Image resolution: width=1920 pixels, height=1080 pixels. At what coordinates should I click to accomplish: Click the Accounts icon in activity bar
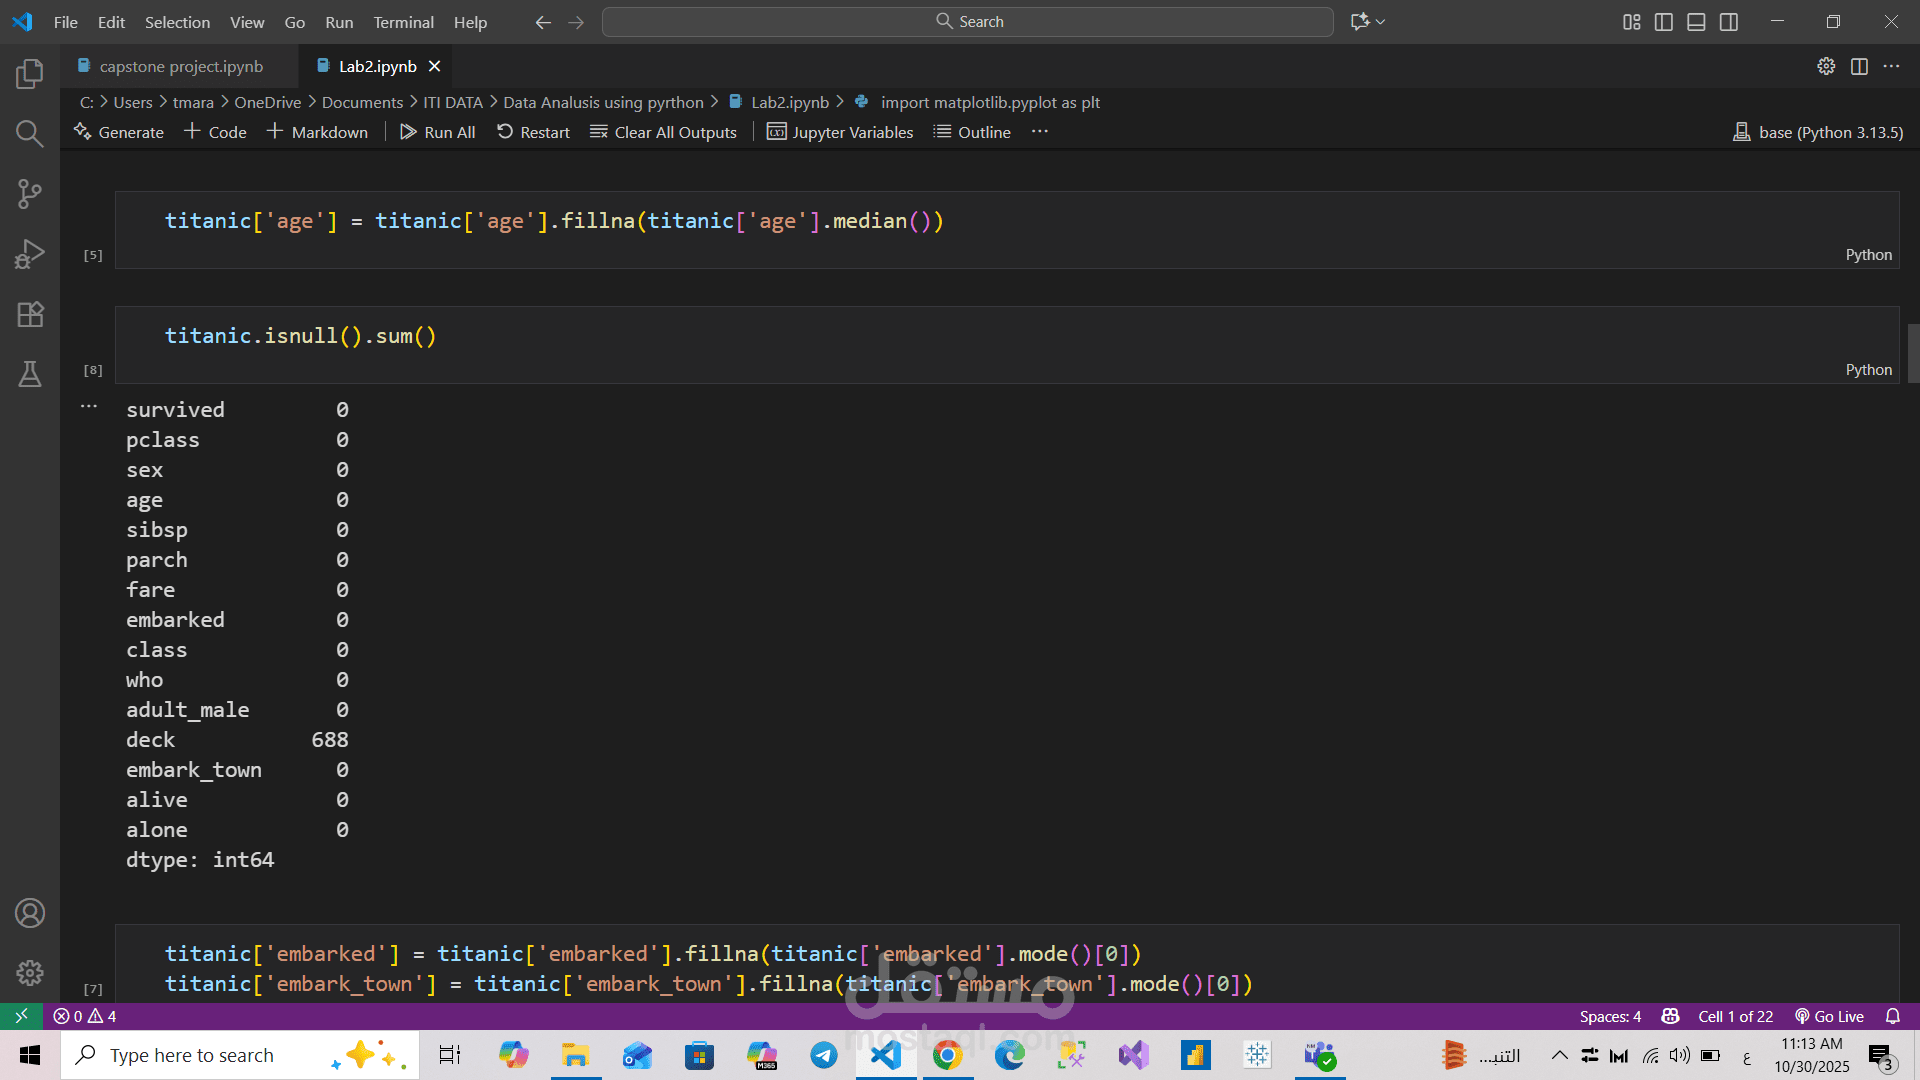(x=30, y=913)
